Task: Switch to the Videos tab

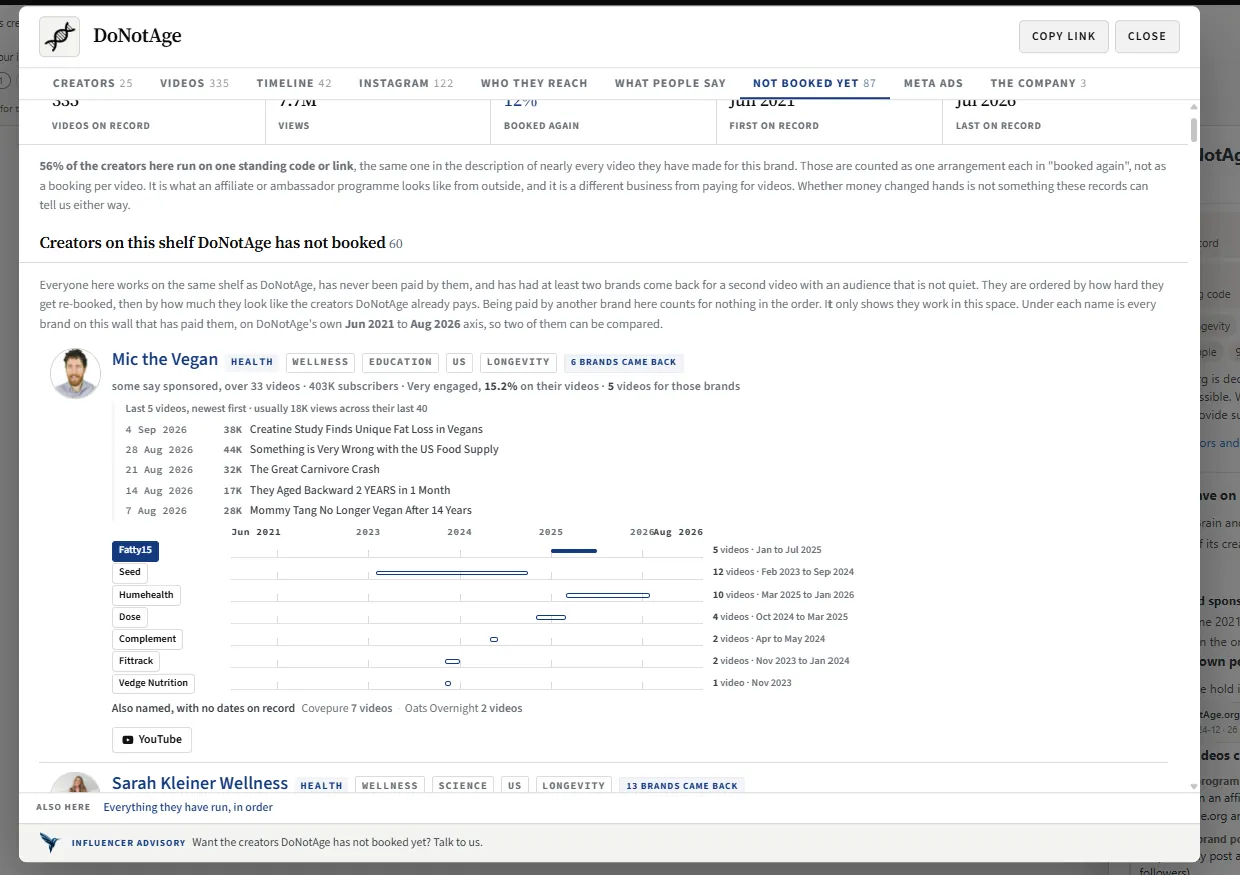Action: (195, 83)
